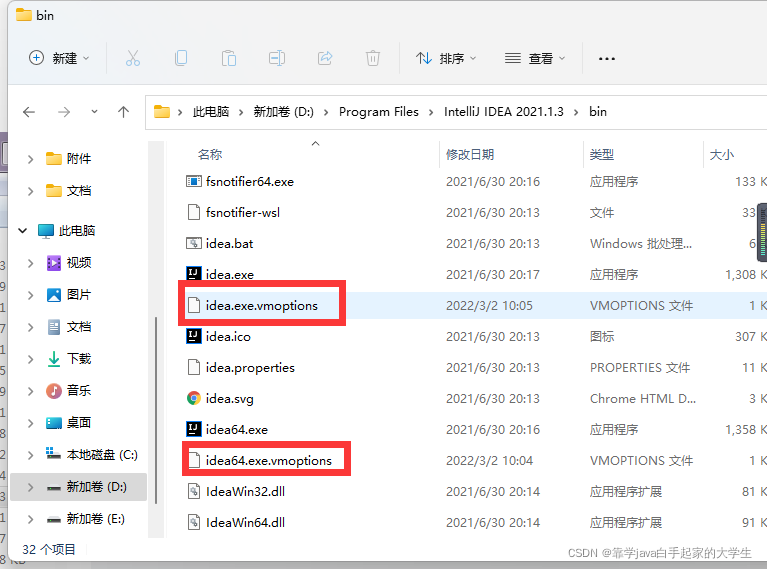
Task: Click the idea.bat batch file icon
Action: [194, 243]
